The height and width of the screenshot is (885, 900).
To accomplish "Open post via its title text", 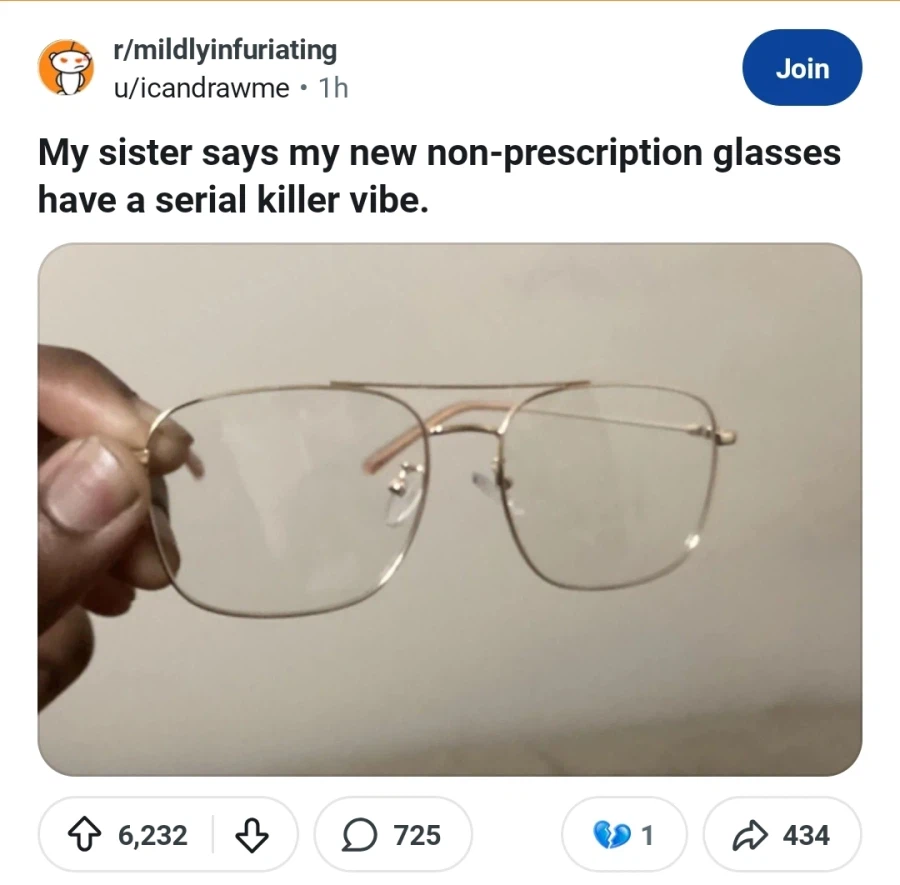I will [x=439, y=176].
